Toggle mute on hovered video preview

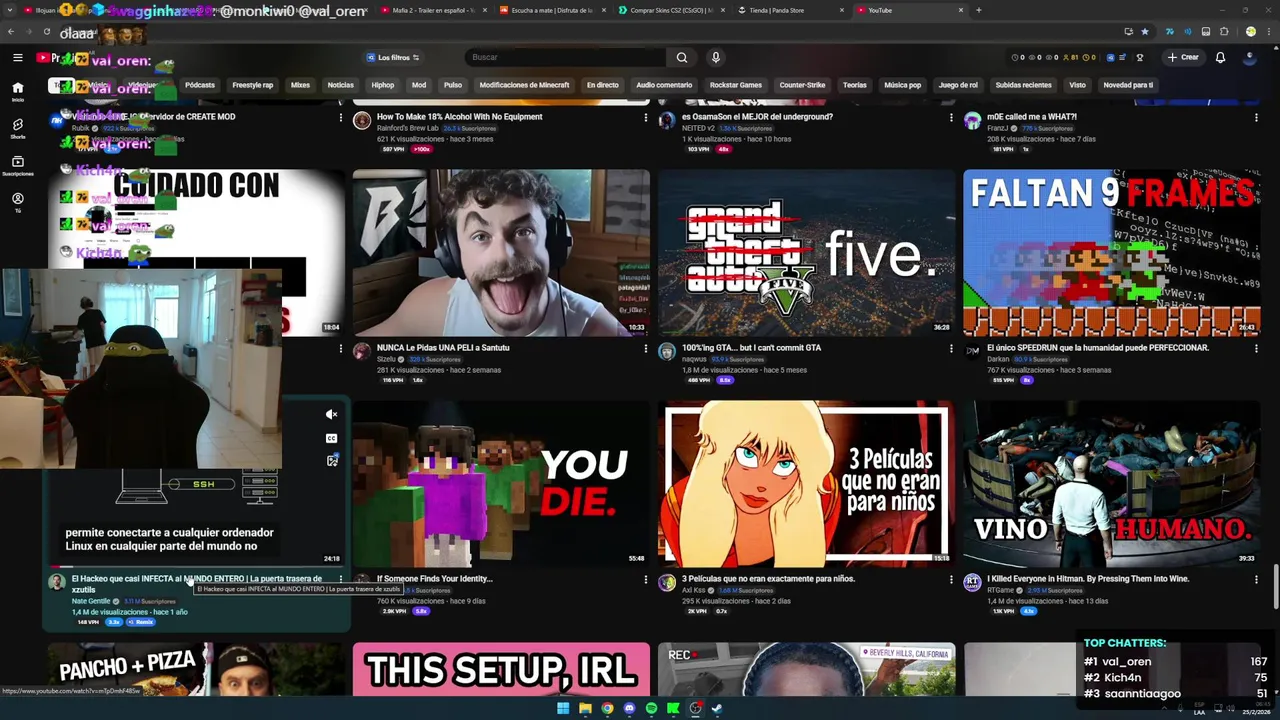point(331,414)
